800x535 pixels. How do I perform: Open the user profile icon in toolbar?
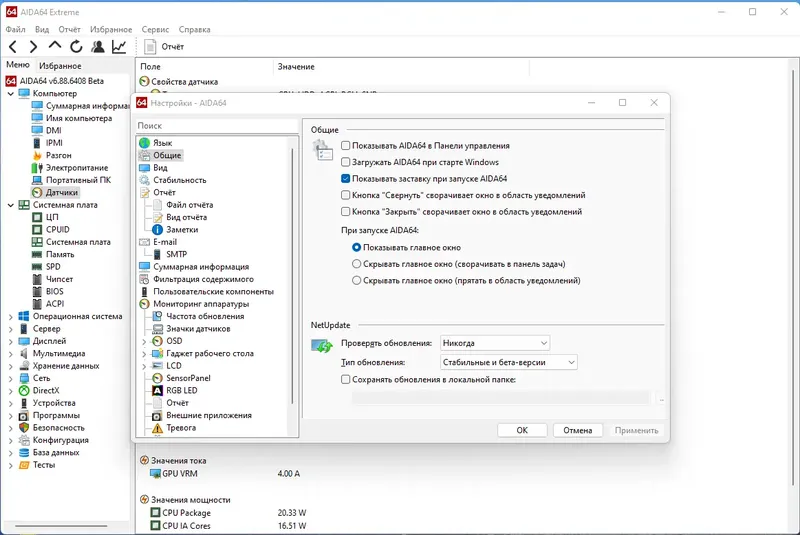(97, 47)
